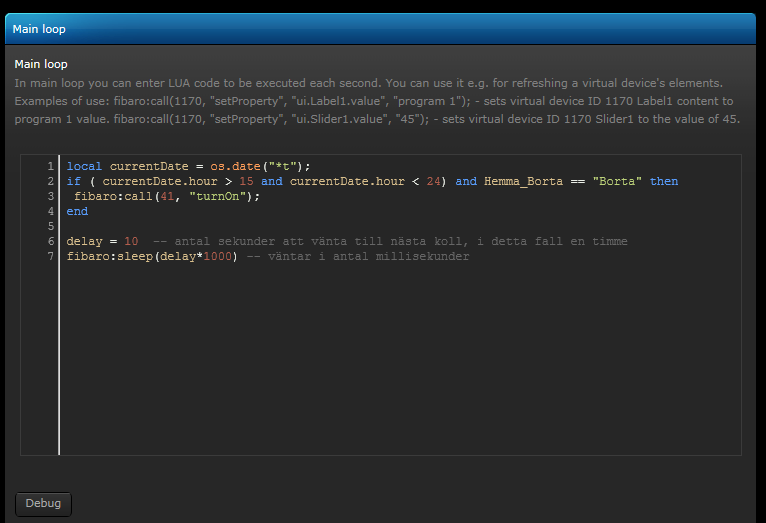Image resolution: width=766 pixels, height=523 pixels.
Task: Click the number 15 in the if condition
Action: click(246, 182)
